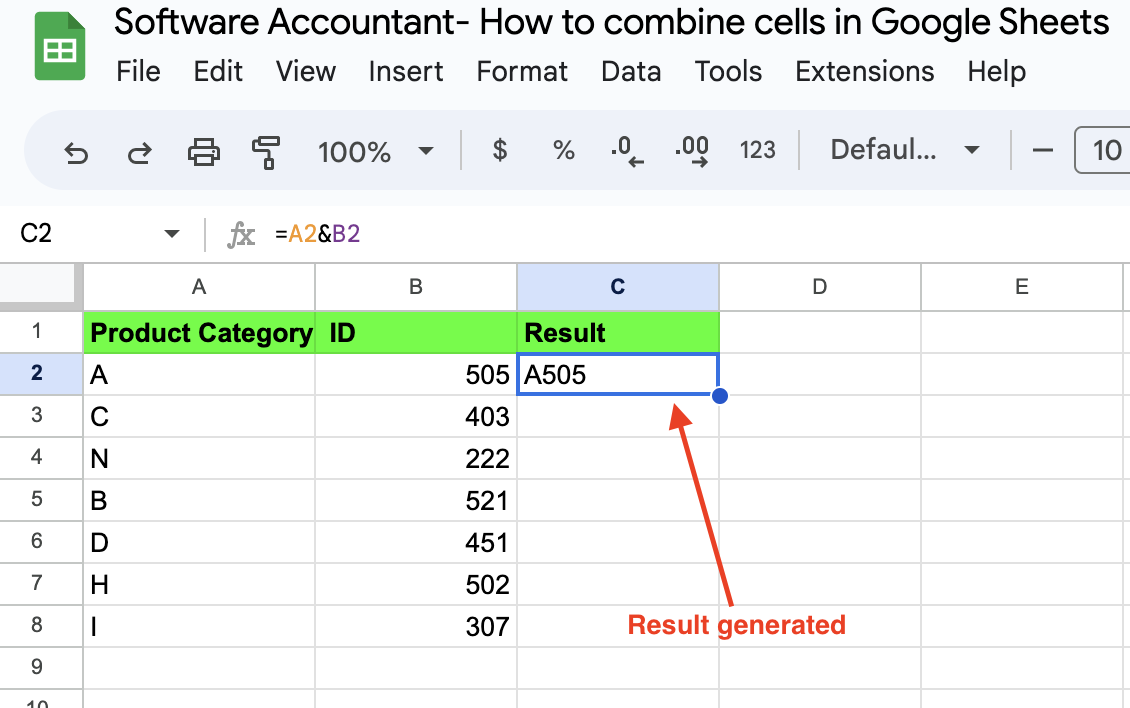
Task: Select the Product Category header cell
Action: pyautogui.click(x=199, y=332)
